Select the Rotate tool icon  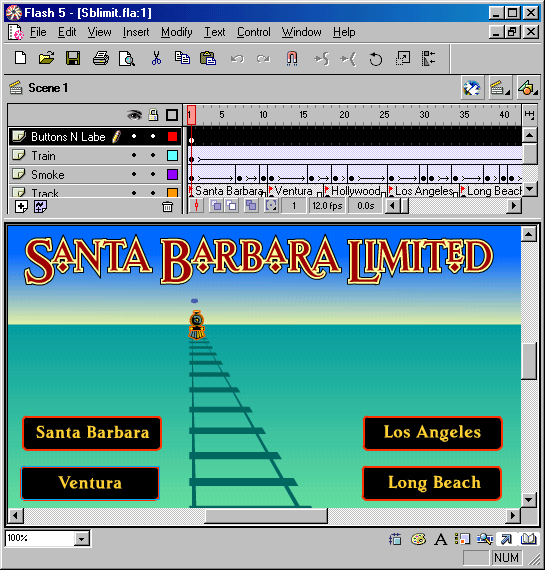point(376,59)
